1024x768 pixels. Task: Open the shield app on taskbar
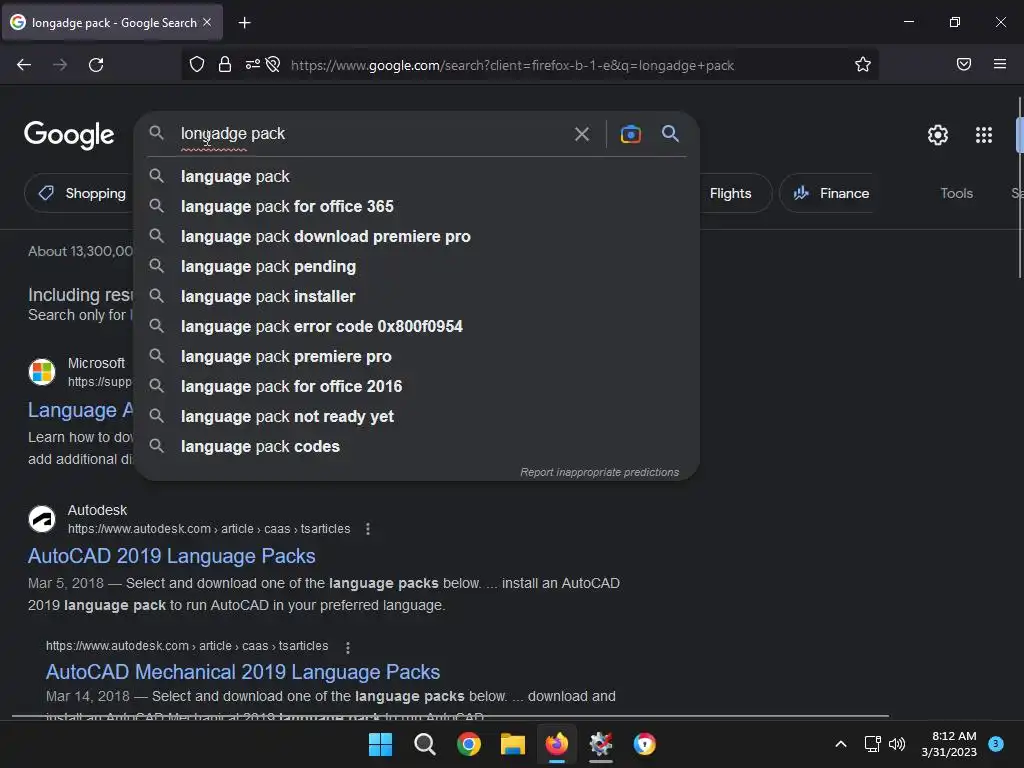click(645, 744)
